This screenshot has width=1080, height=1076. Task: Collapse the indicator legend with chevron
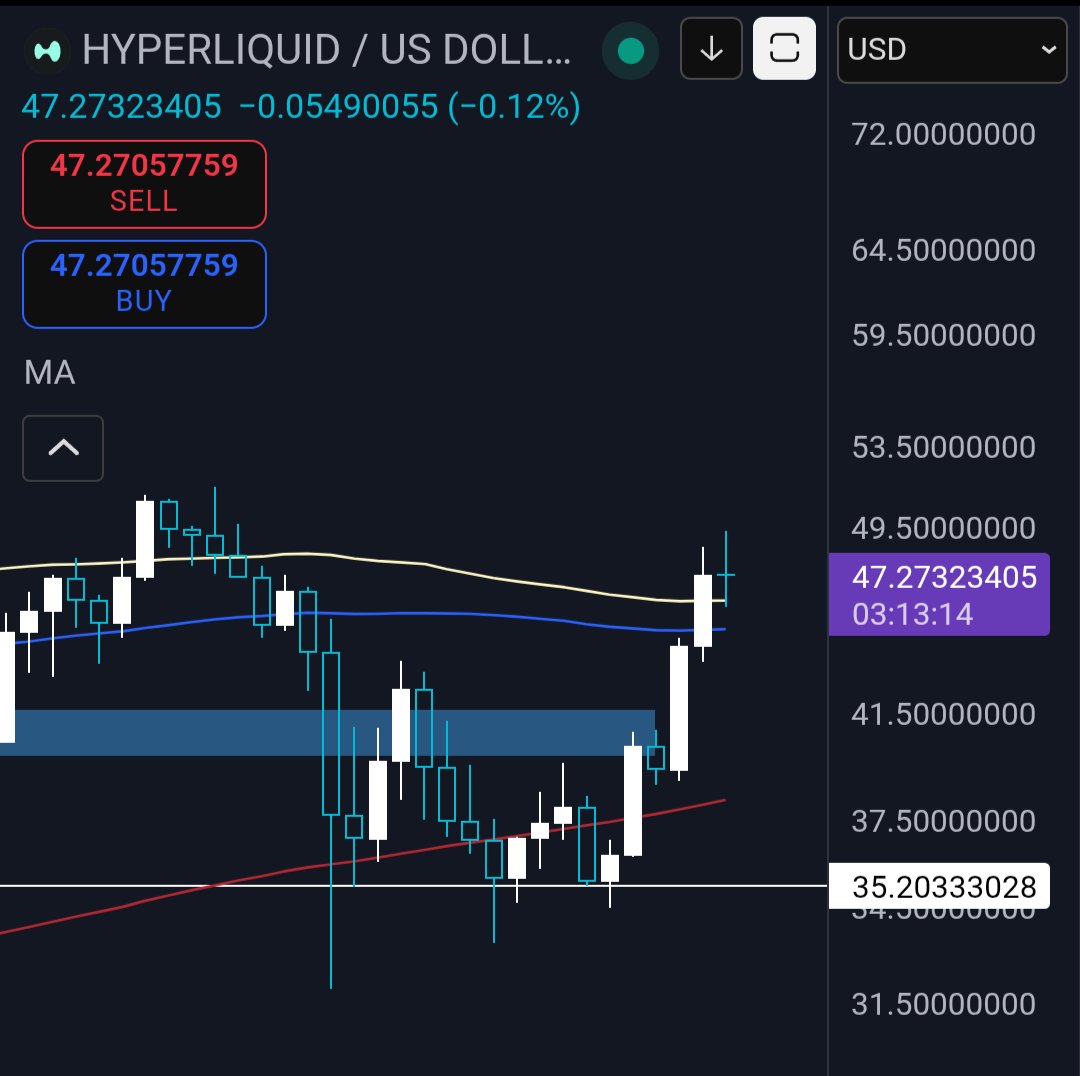coord(63,448)
